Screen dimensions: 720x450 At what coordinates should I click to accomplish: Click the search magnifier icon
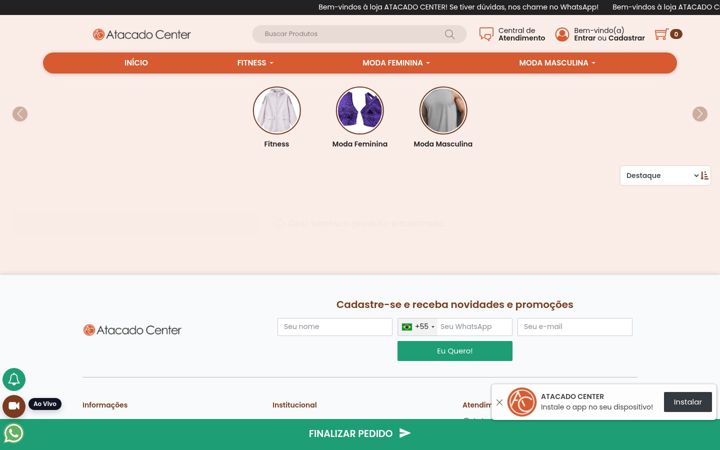coord(450,34)
